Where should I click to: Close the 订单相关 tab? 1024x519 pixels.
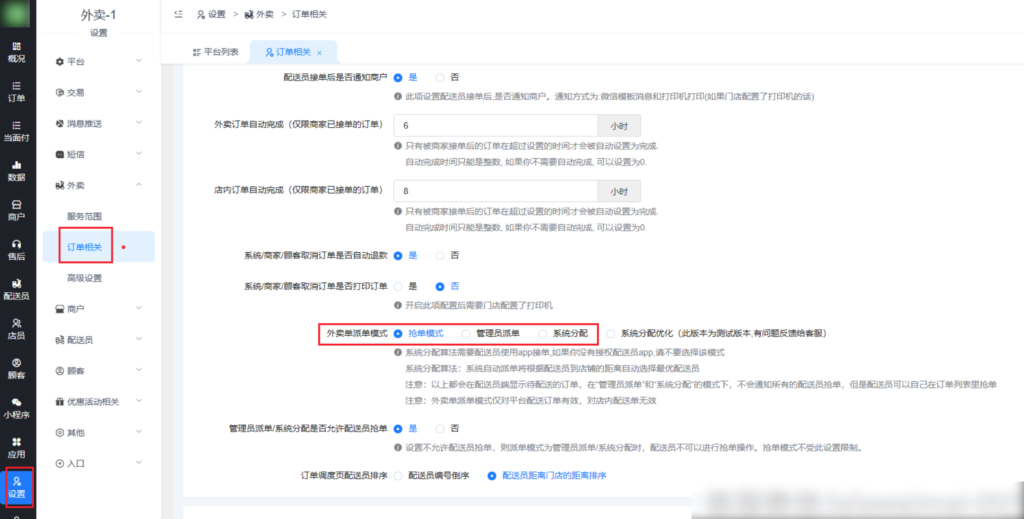[319, 52]
